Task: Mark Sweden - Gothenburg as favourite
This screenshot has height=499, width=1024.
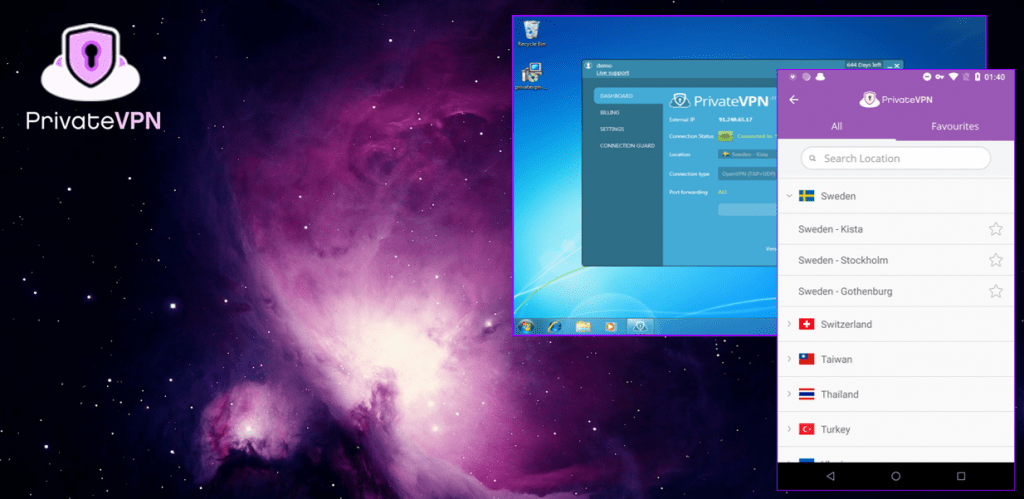Action: point(995,291)
